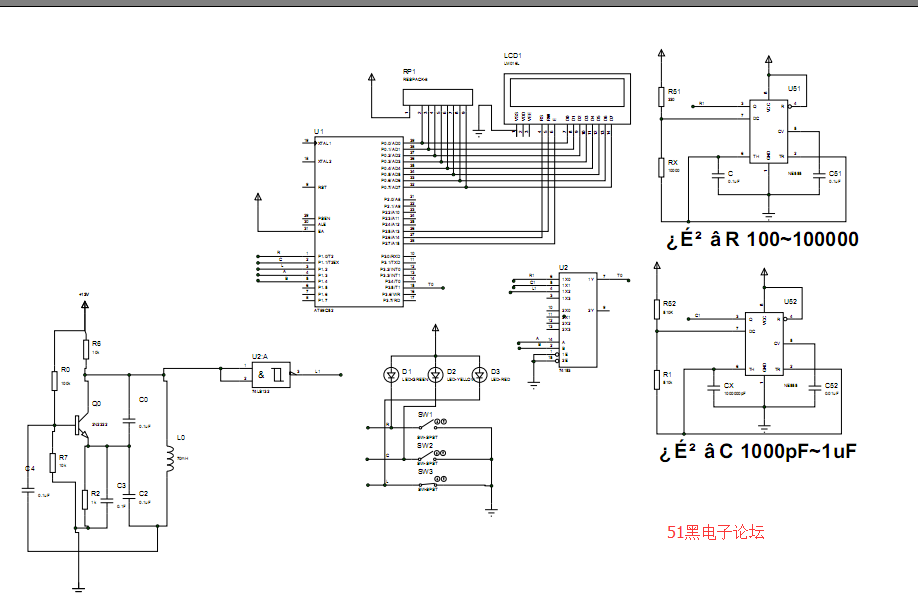The image size is (918, 593).
Task: Select the D2 LED
Action: pyautogui.click(x=436, y=375)
